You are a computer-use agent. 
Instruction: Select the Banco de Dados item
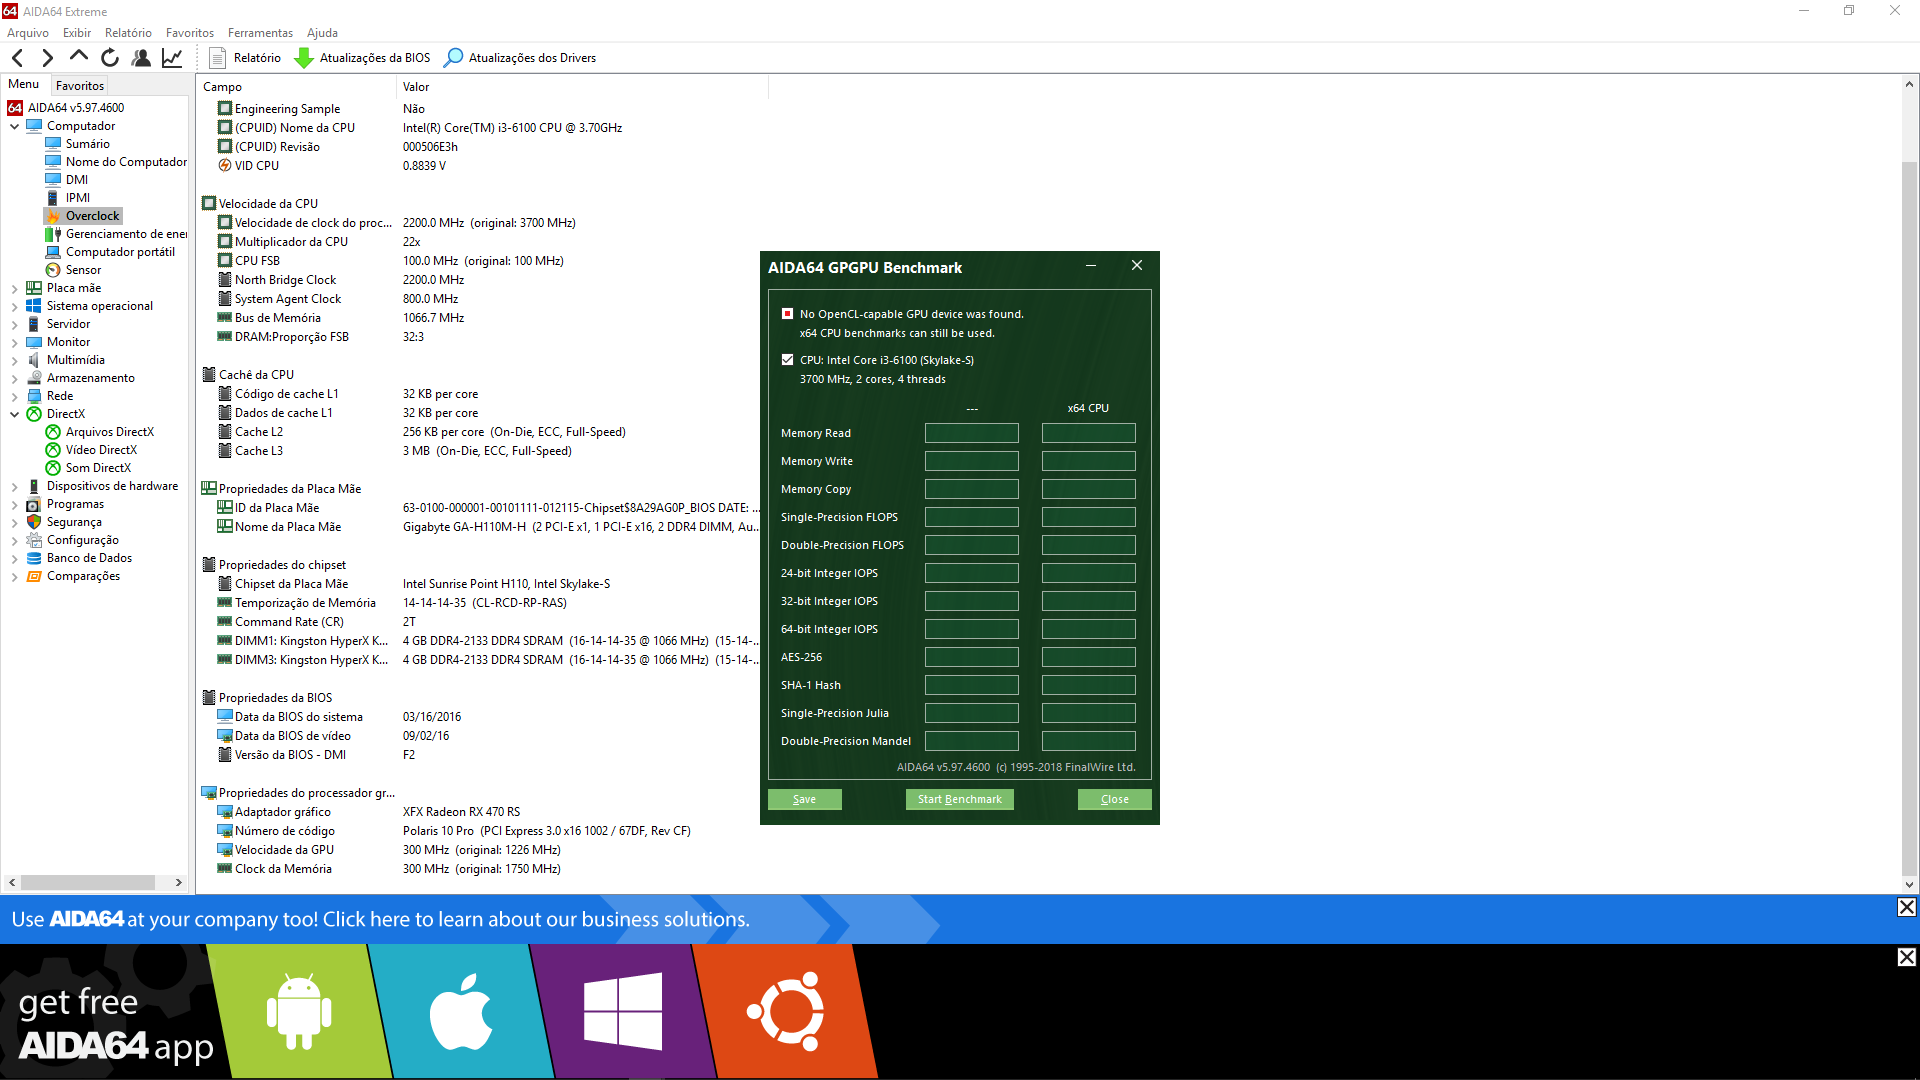pos(89,558)
